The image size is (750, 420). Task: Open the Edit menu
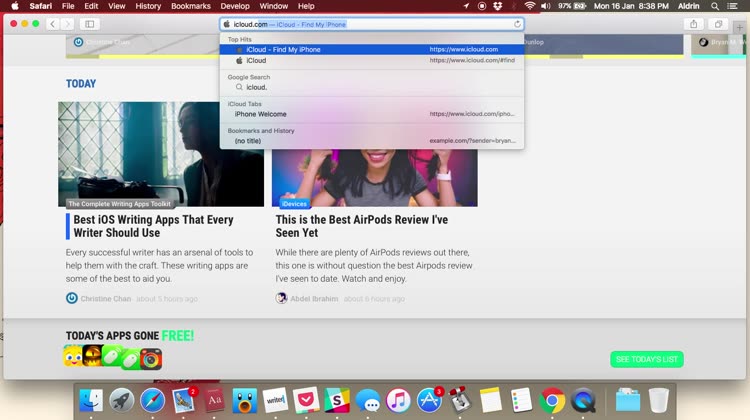tap(91, 6)
